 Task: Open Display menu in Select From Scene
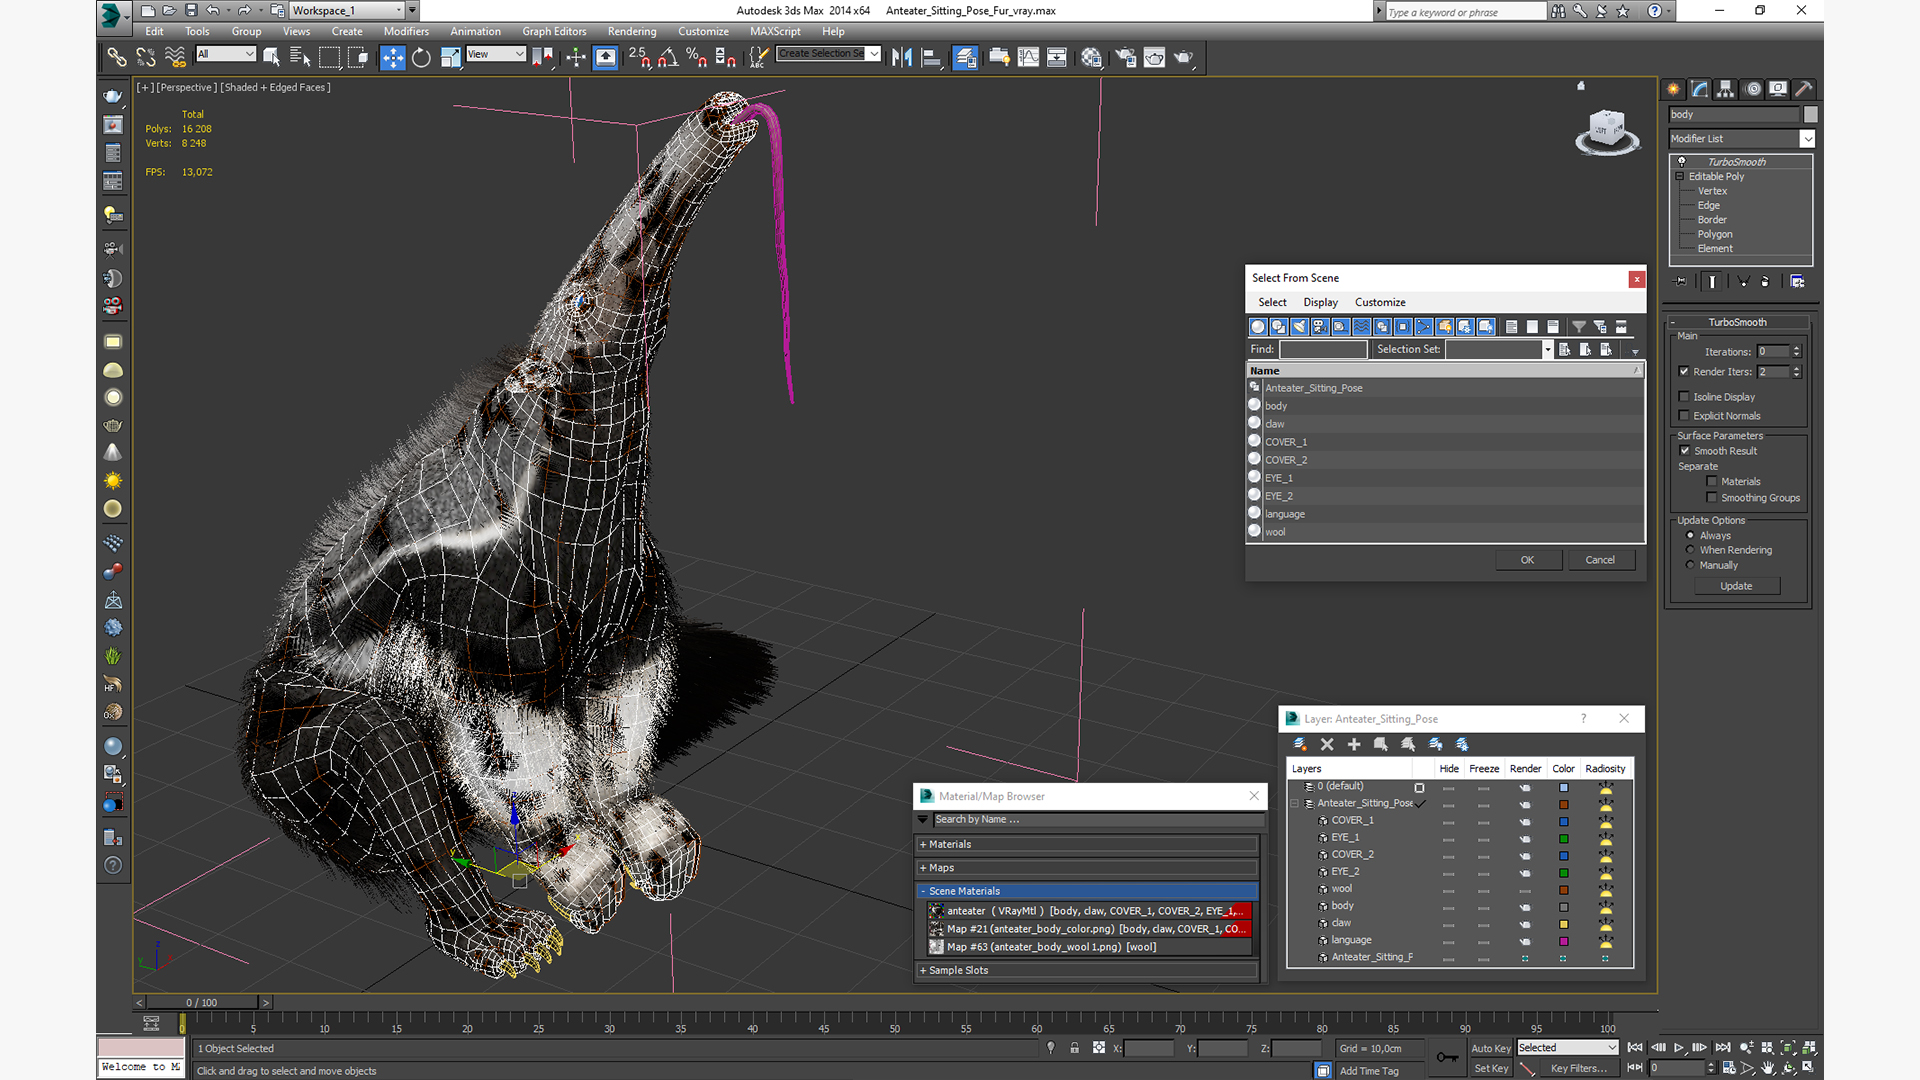(x=1320, y=303)
